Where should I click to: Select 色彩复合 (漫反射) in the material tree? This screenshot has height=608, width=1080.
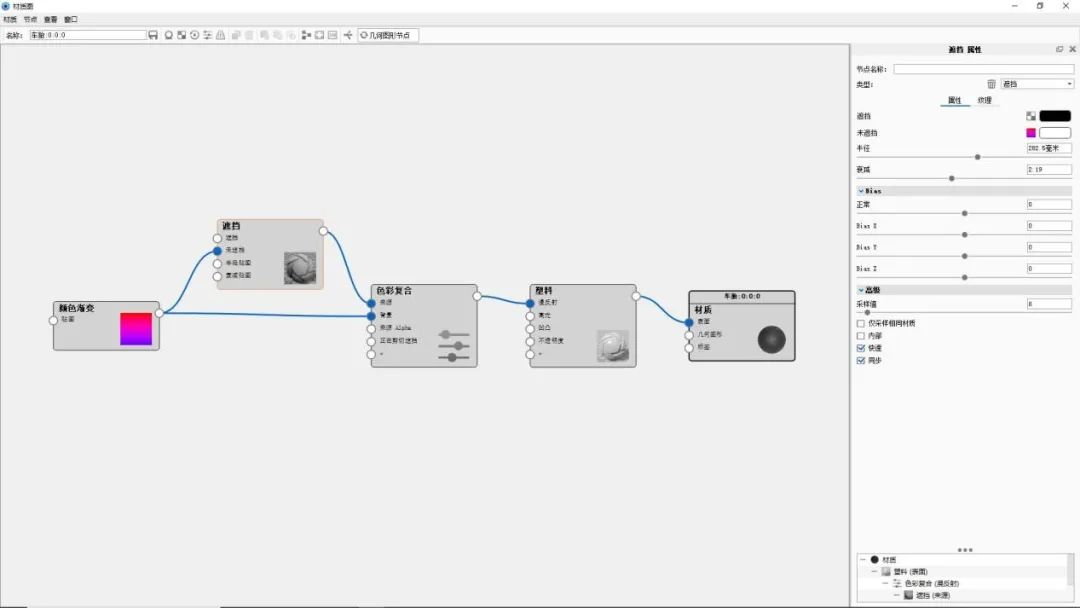point(931,583)
